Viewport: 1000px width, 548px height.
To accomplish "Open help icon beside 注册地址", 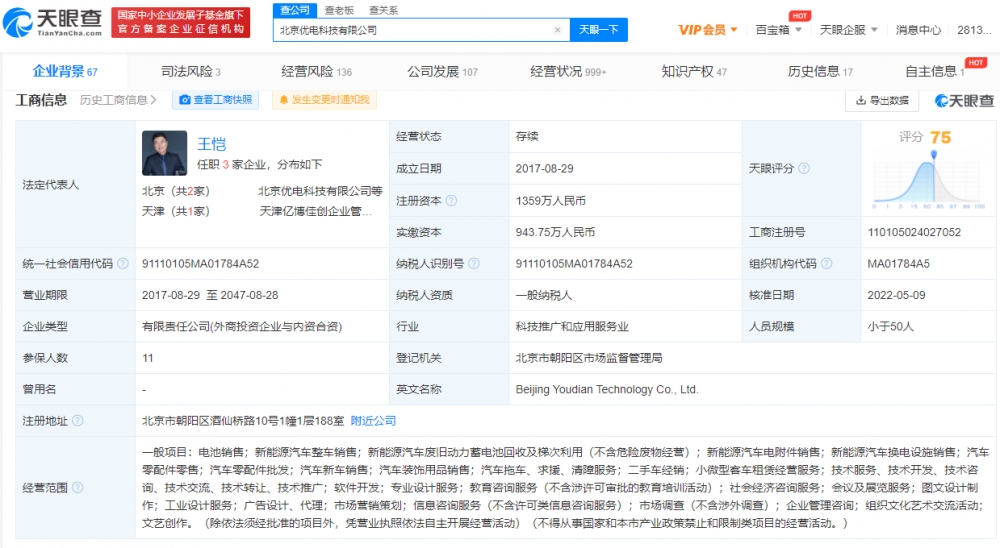I will 78,420.
